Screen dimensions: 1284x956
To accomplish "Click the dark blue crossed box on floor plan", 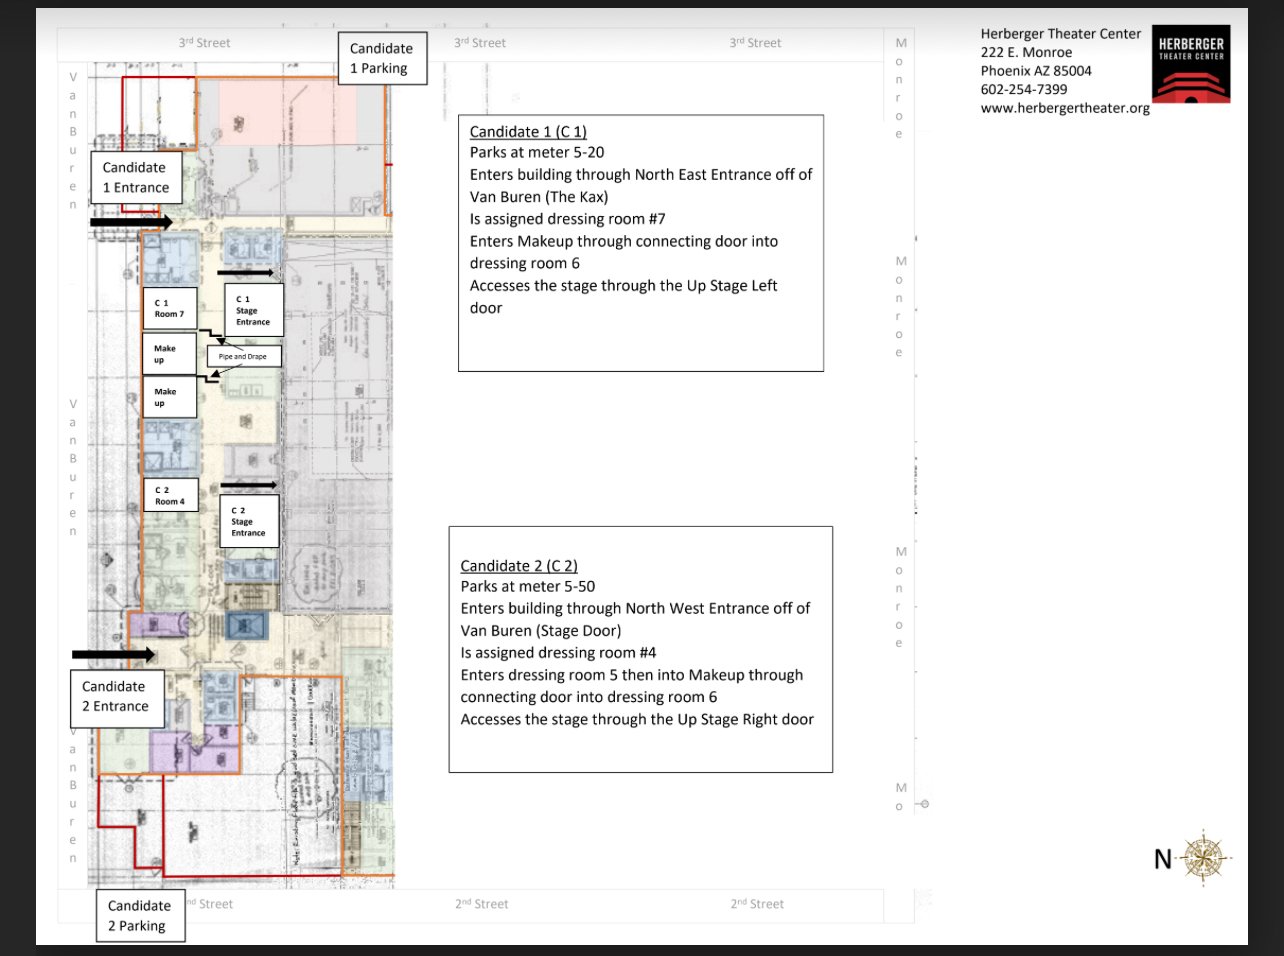I will point(248,626).
